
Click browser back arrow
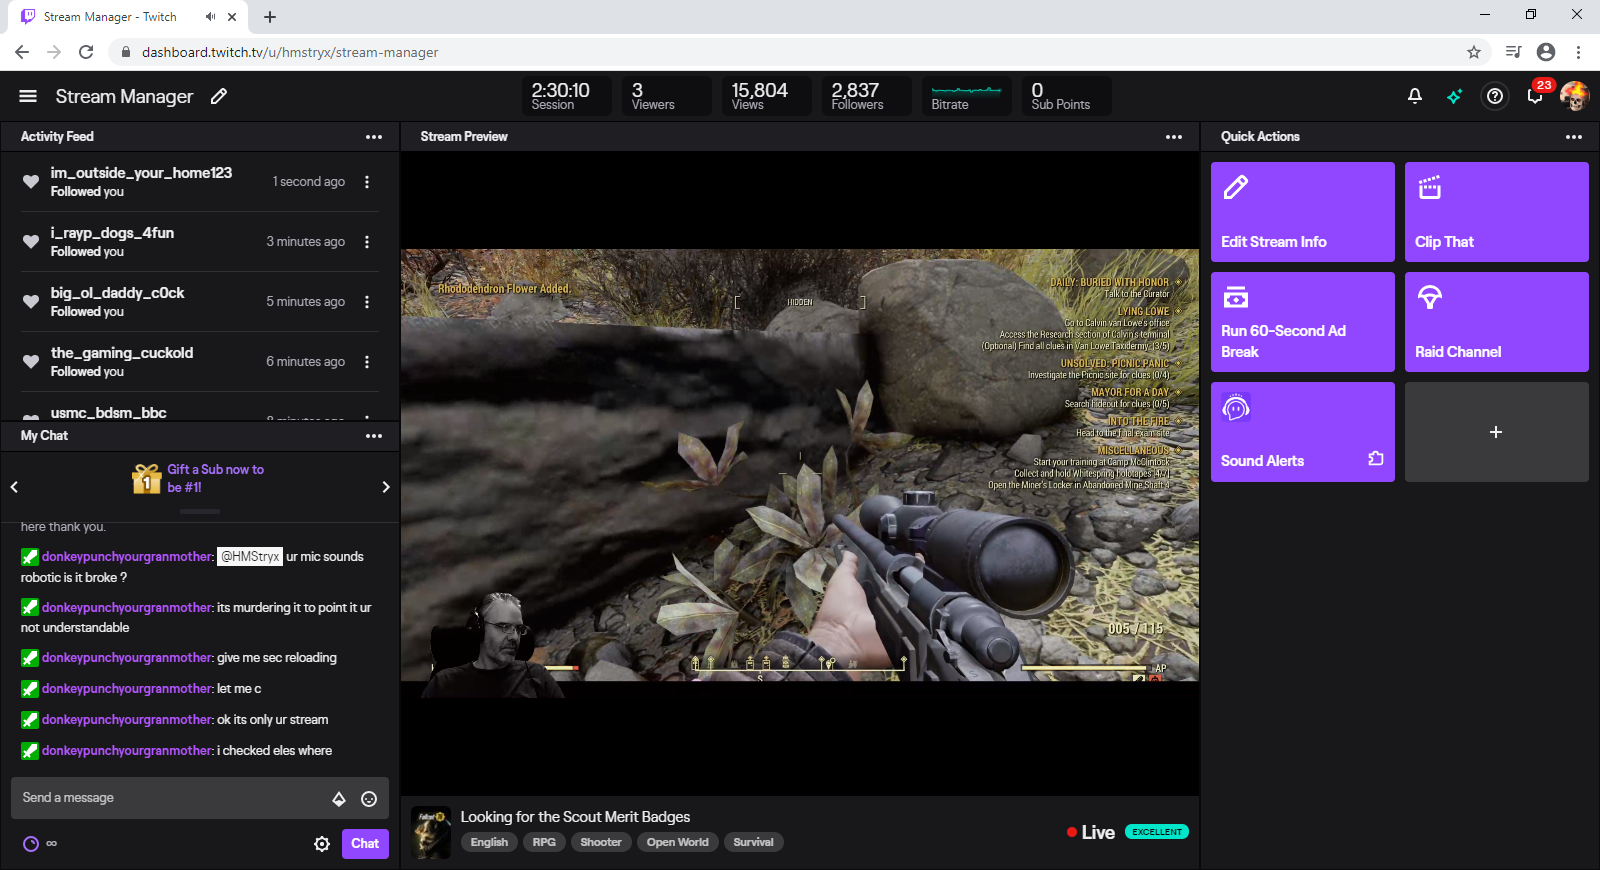(22, 52)
